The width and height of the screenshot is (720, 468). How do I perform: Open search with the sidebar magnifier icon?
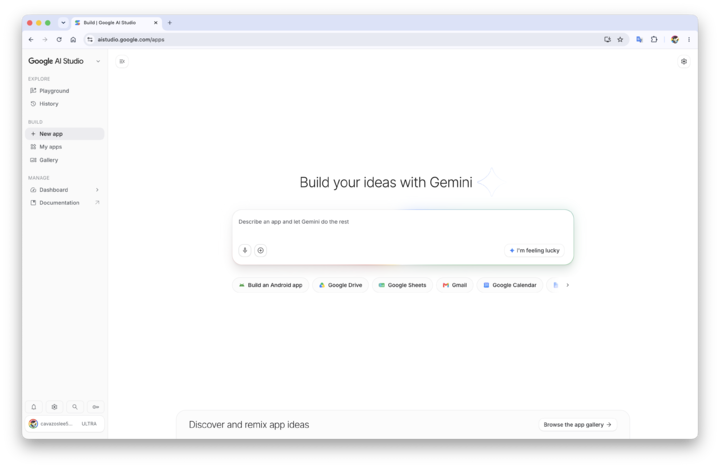point(75,407)
